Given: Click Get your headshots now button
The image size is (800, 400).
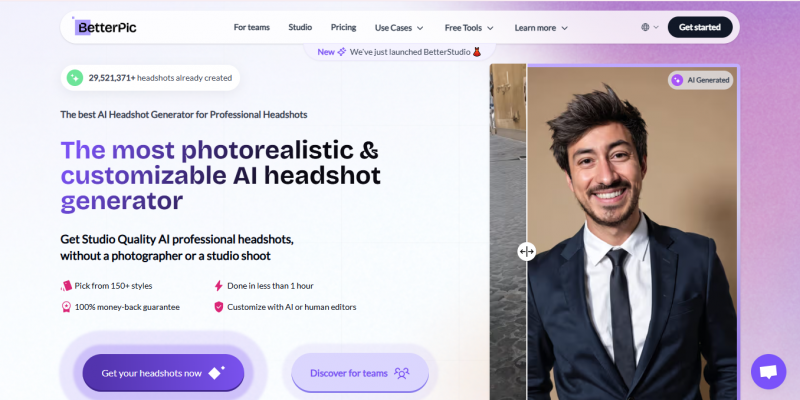Looking at the screenshot, I should tap(163, 373).
